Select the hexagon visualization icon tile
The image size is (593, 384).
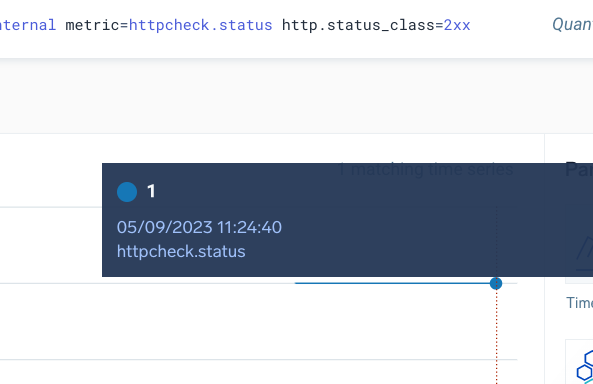coord(579,362)
